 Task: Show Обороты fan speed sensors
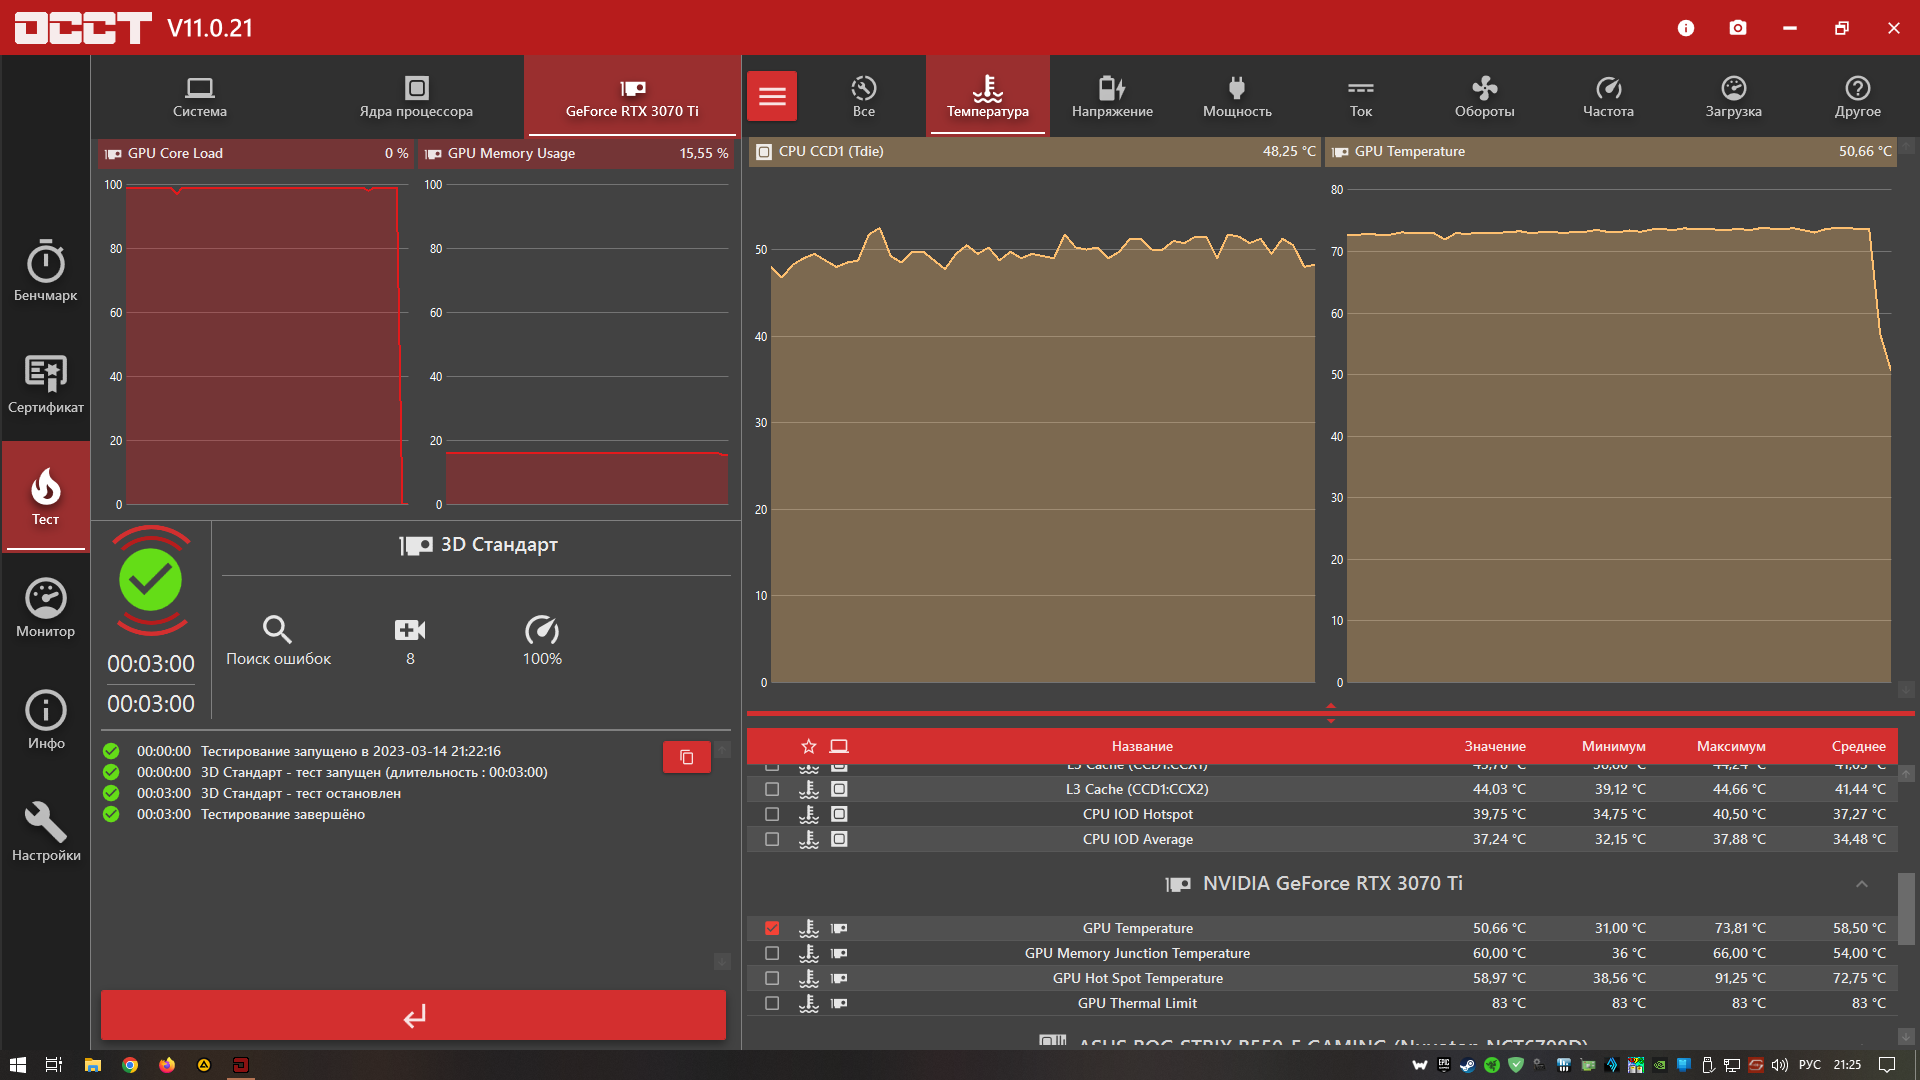[1484, 96]
